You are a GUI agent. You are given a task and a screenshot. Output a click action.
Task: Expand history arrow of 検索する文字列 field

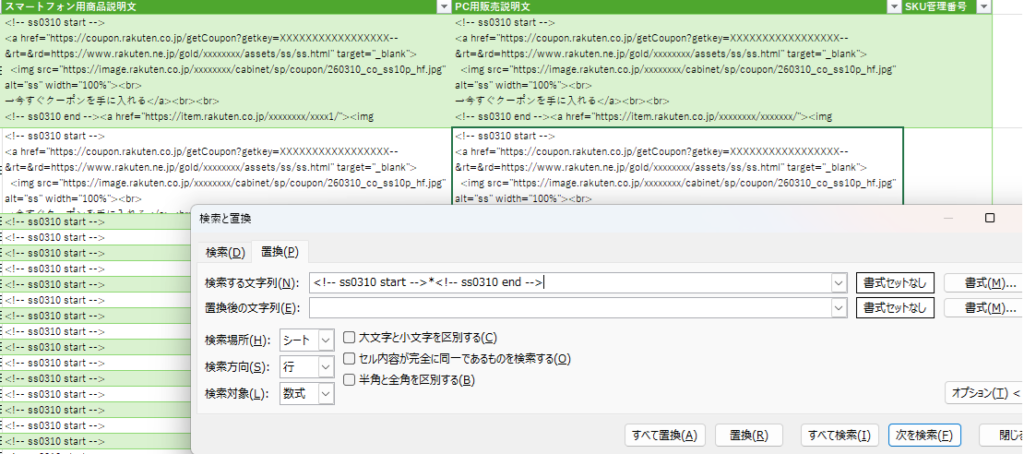coord(838,283)
